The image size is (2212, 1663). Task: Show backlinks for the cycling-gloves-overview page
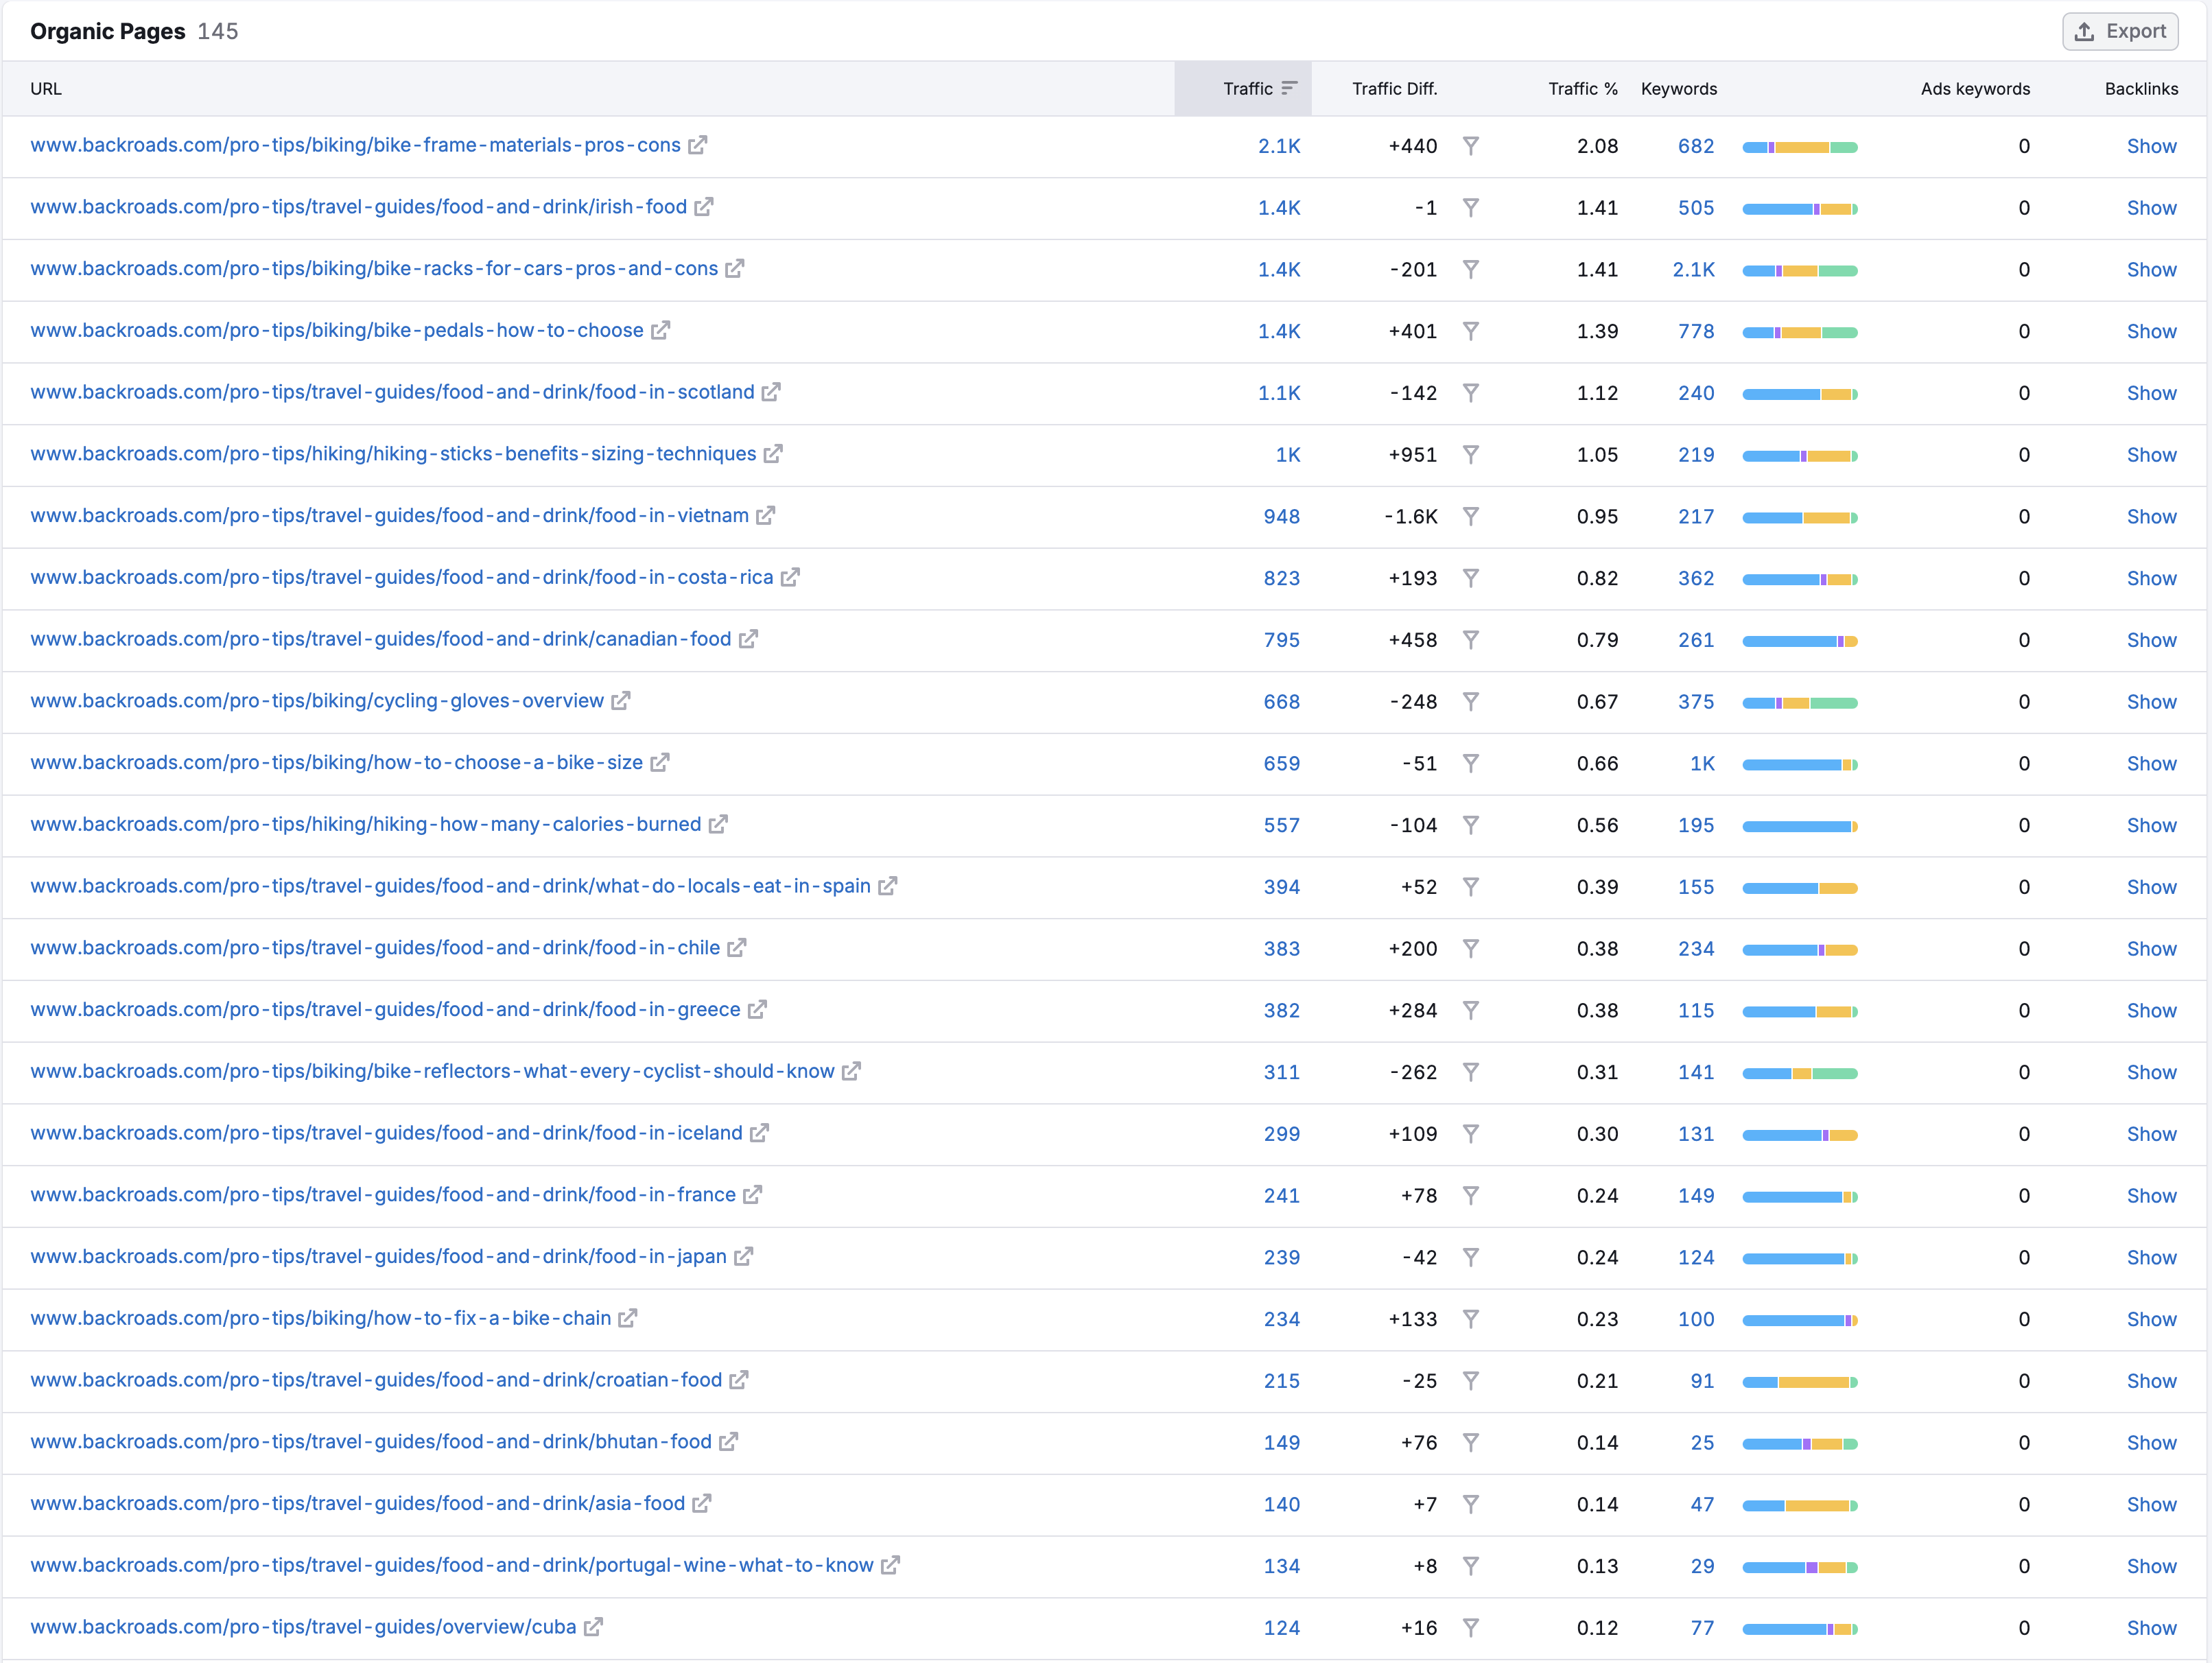[x=2152, y=701]
